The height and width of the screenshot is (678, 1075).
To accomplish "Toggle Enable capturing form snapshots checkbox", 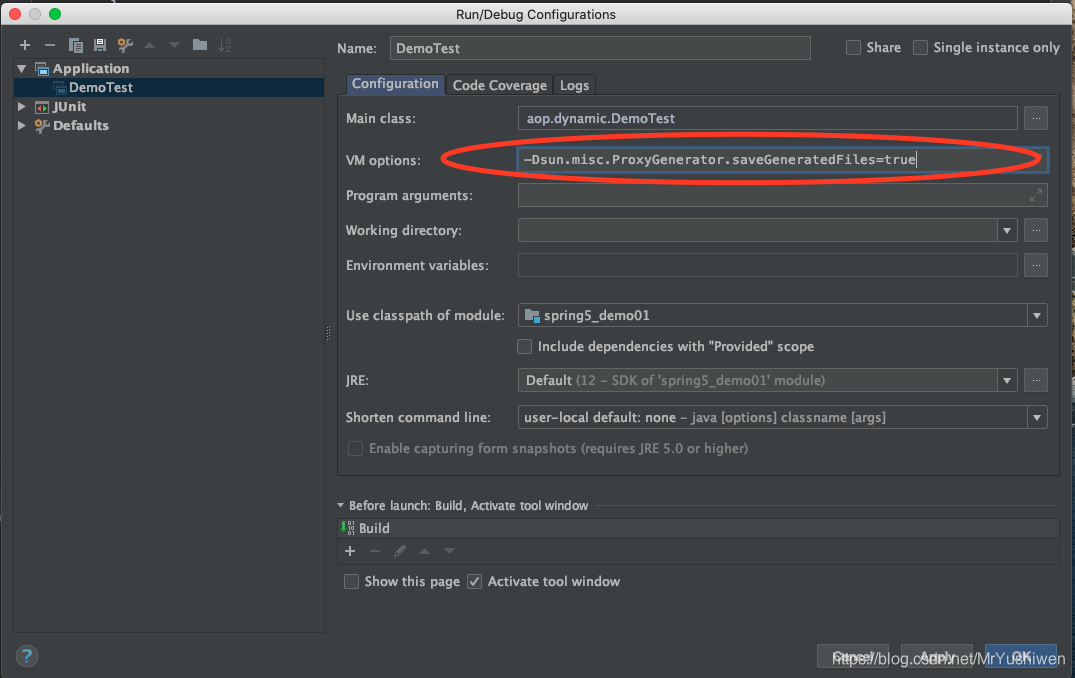I will coord(355,448).
